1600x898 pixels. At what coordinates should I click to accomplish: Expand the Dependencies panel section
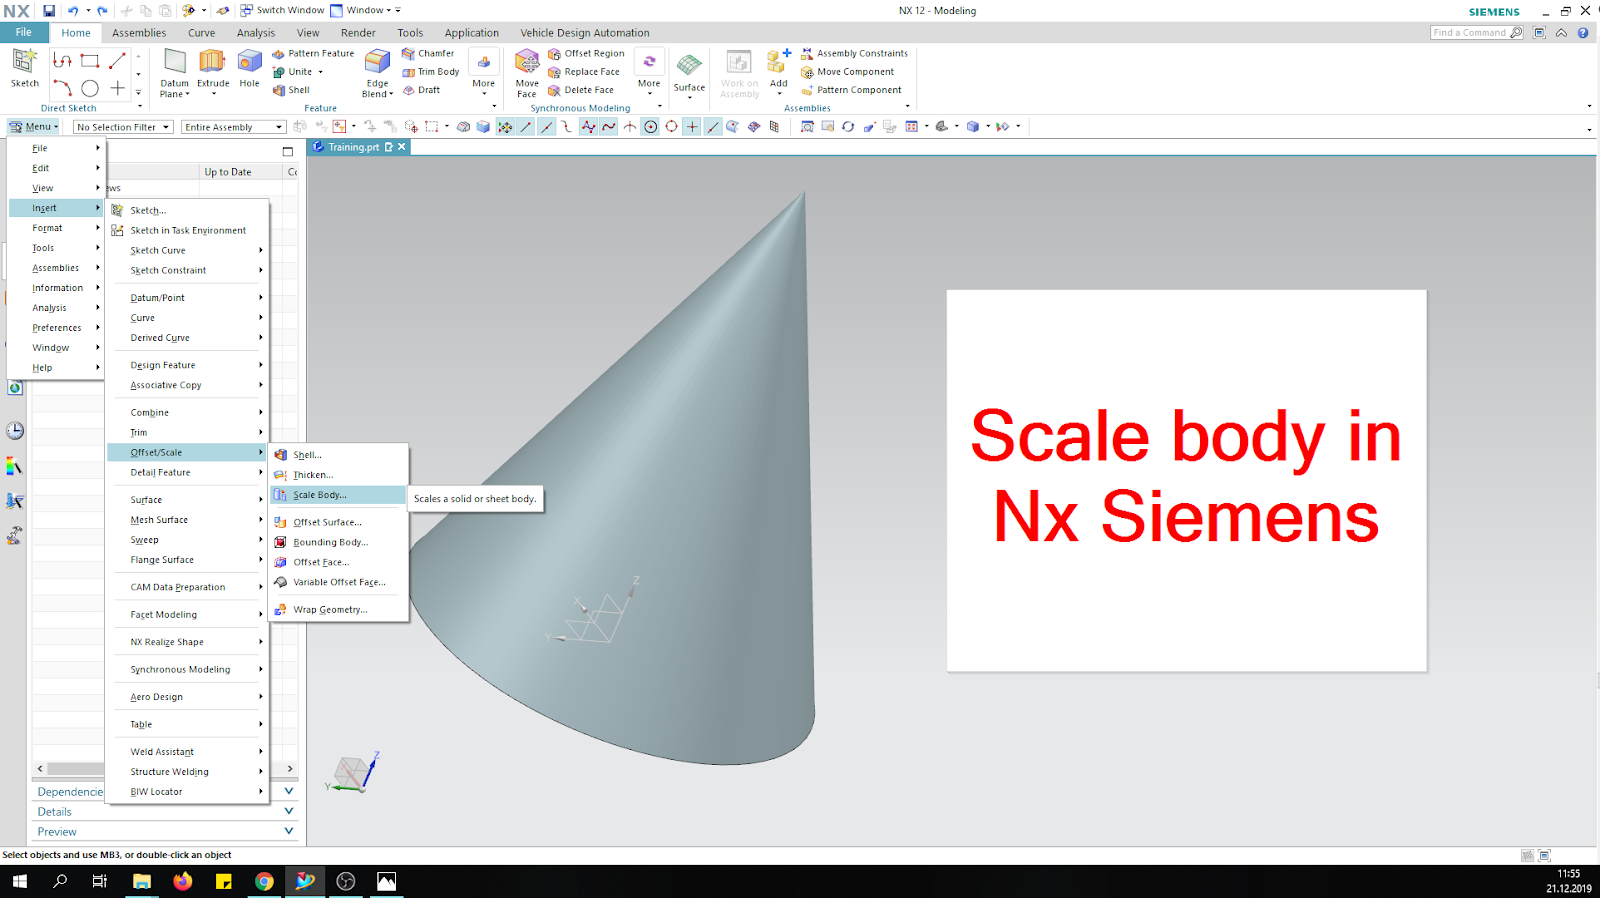[x=166, y=792]
